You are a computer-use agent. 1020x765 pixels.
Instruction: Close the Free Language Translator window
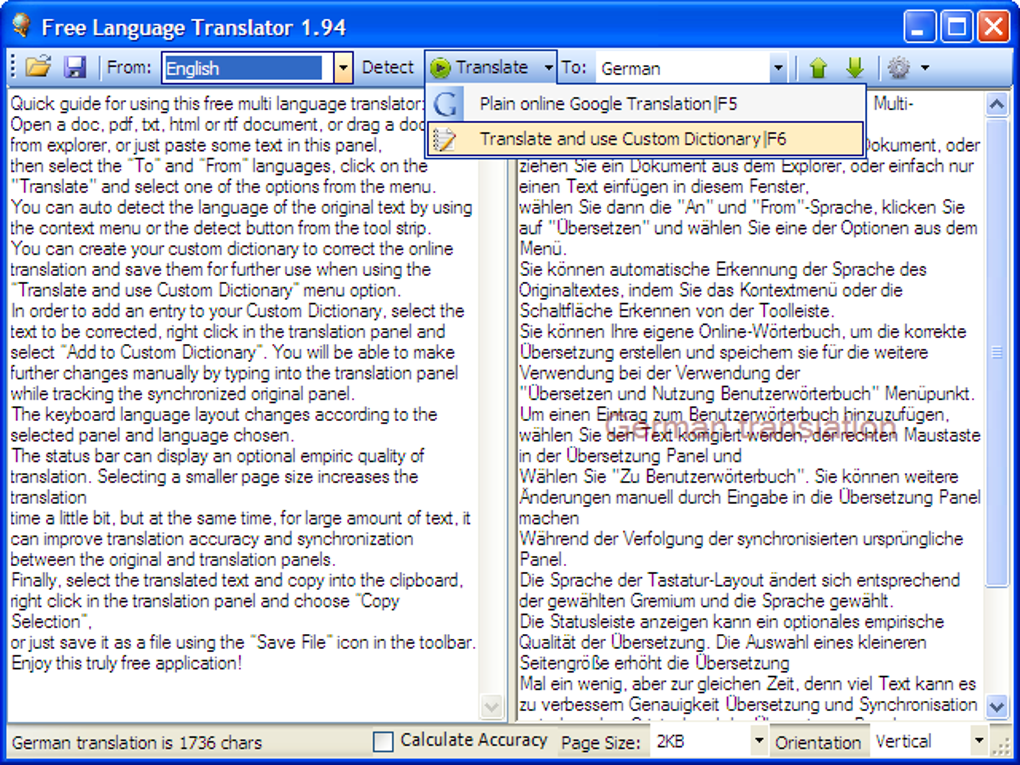point(993,27)
